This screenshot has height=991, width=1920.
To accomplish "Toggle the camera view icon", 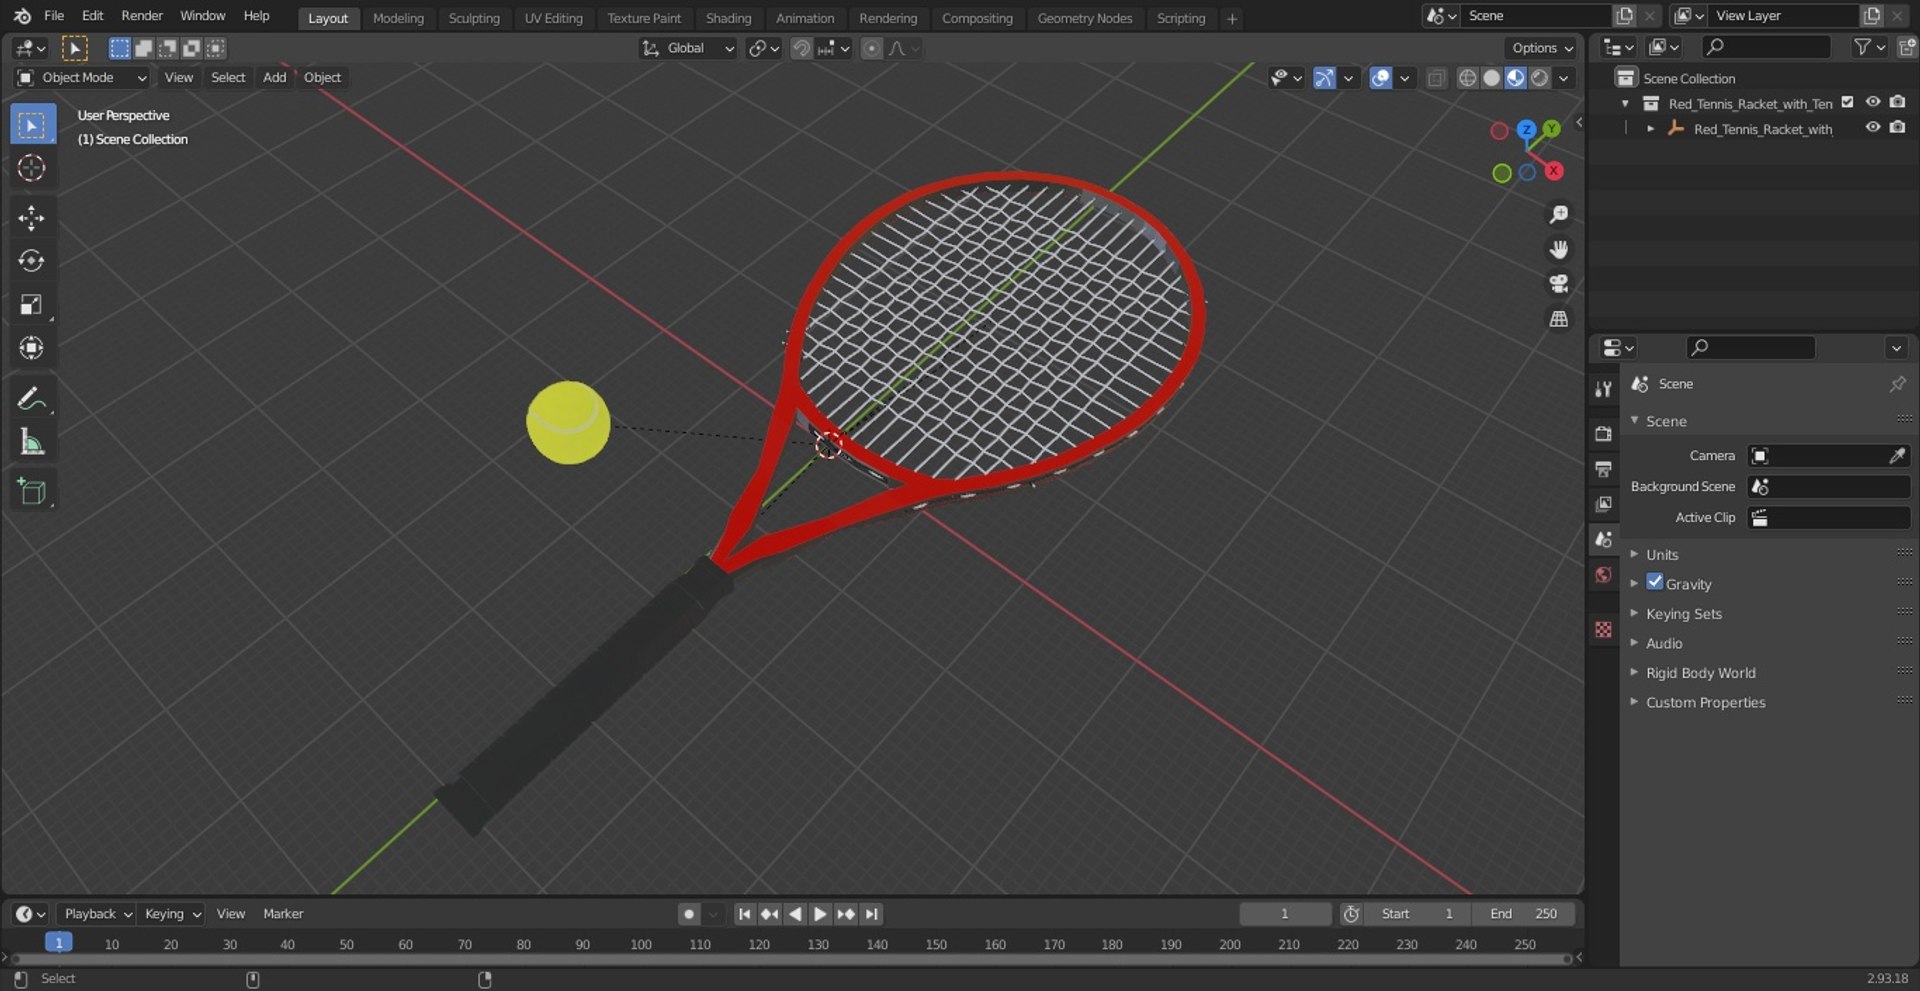I will point(1558,284).
